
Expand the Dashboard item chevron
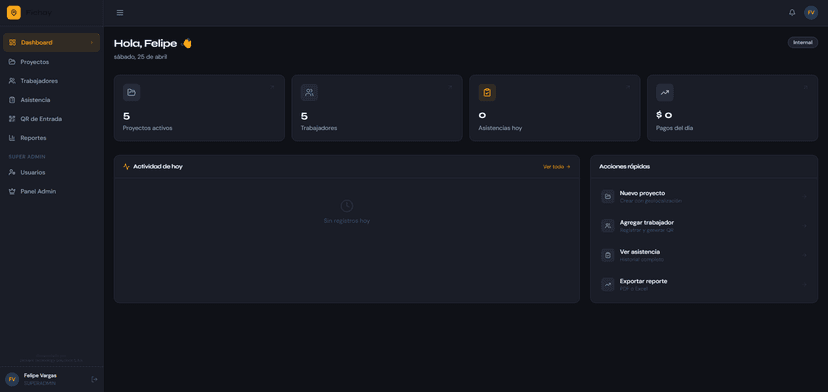tap(91, 43)
